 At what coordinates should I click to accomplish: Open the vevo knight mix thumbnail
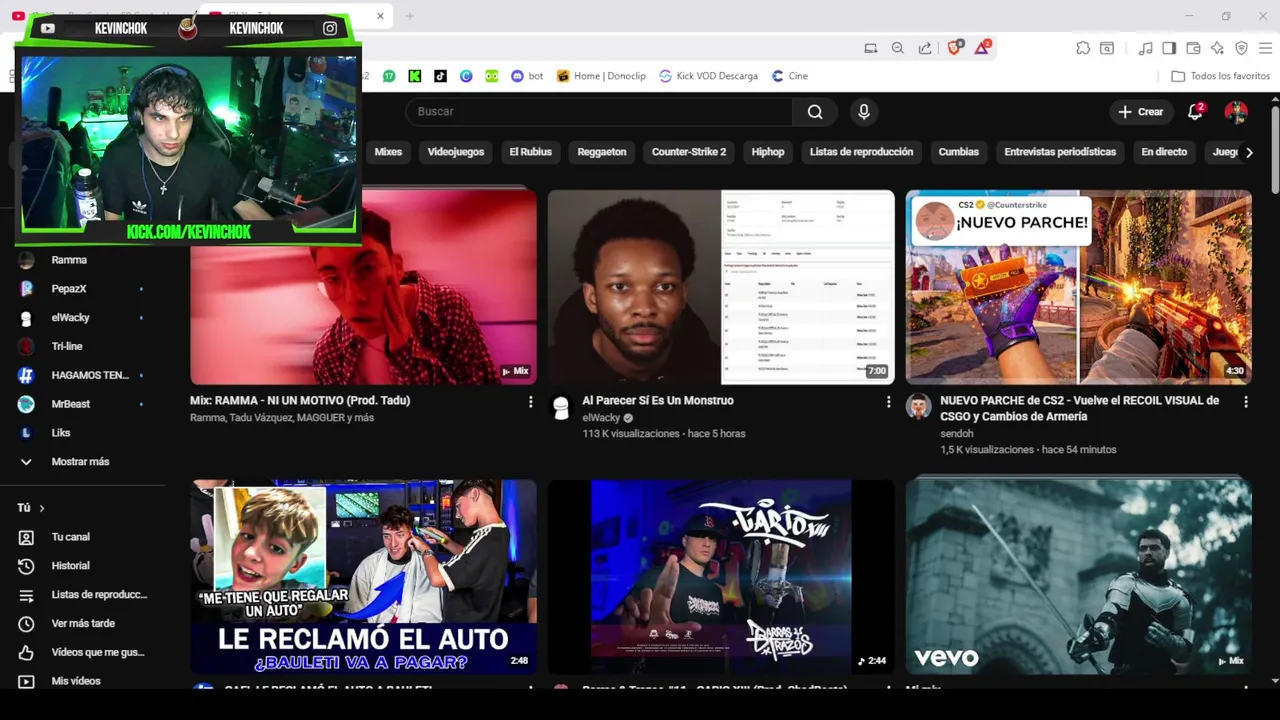tap(1079, 577)
